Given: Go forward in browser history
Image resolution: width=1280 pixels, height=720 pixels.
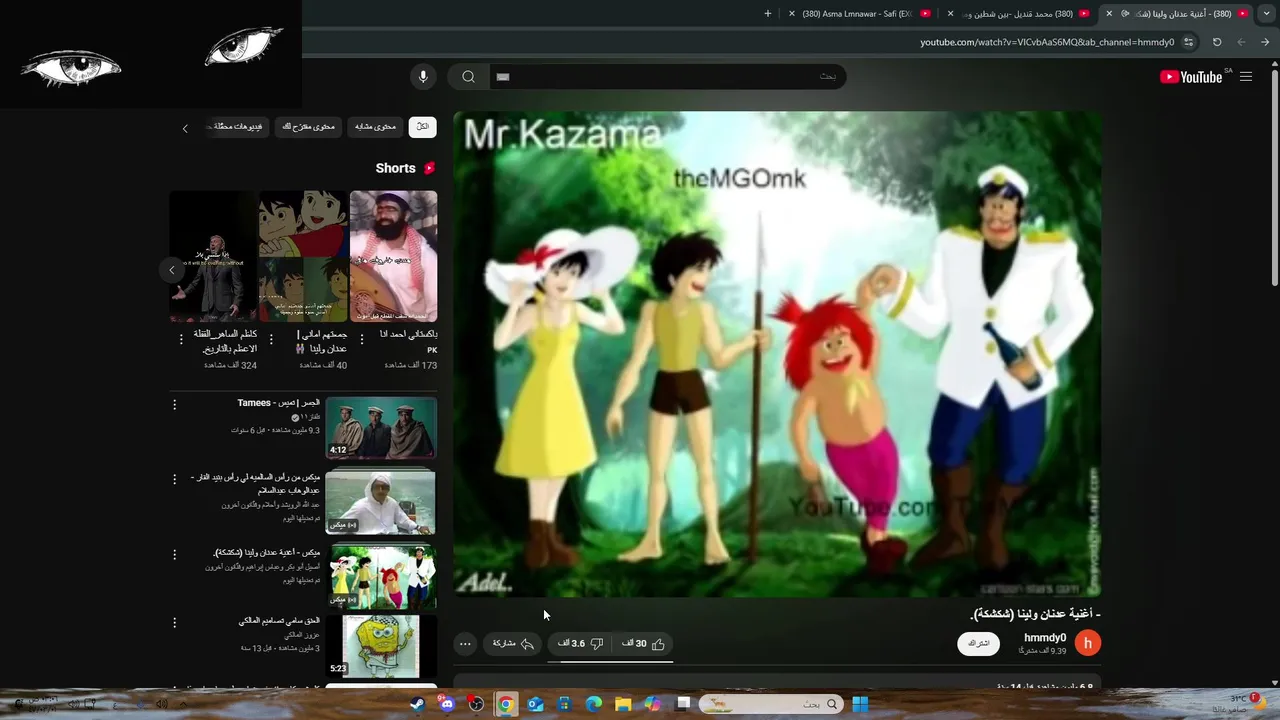Looking at the screenshot, I should [x=1241, y=42].
